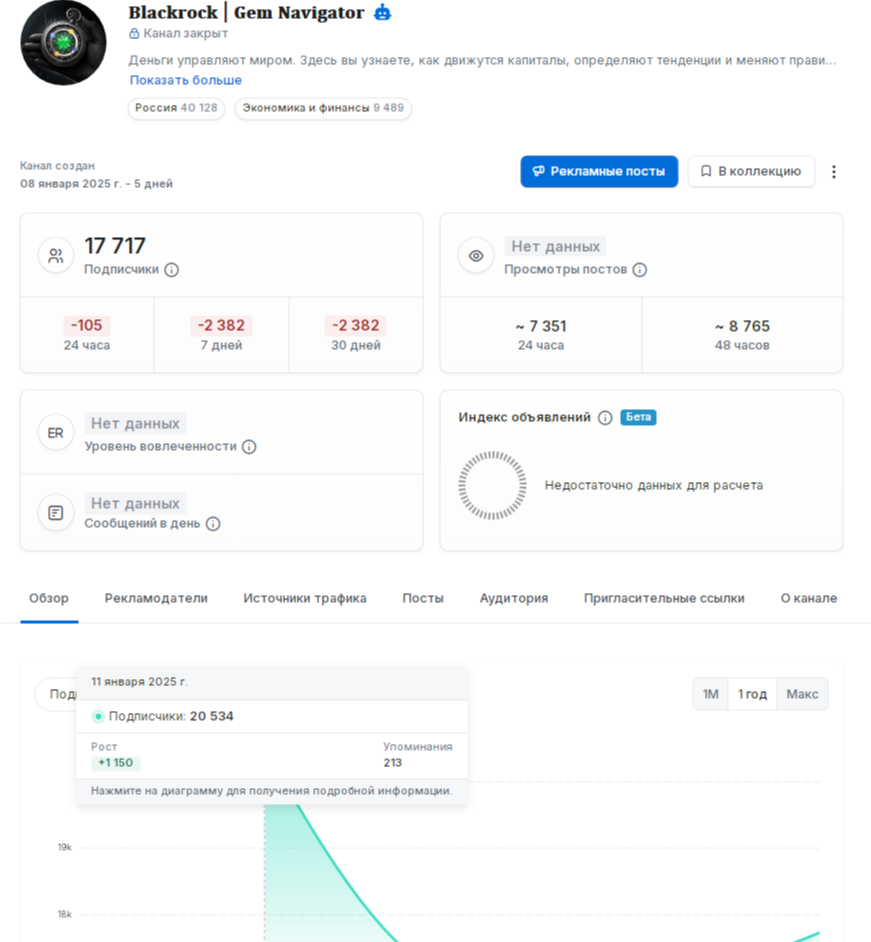Expand the description with 'Показать больше'
Viewport: 871px width, 942px height.
coord(186,80)
